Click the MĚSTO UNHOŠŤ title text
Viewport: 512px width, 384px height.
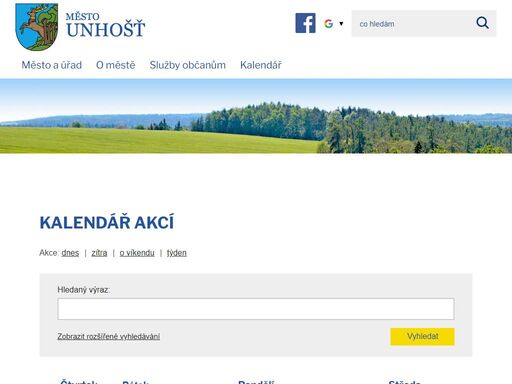click(x=106, y=25)
